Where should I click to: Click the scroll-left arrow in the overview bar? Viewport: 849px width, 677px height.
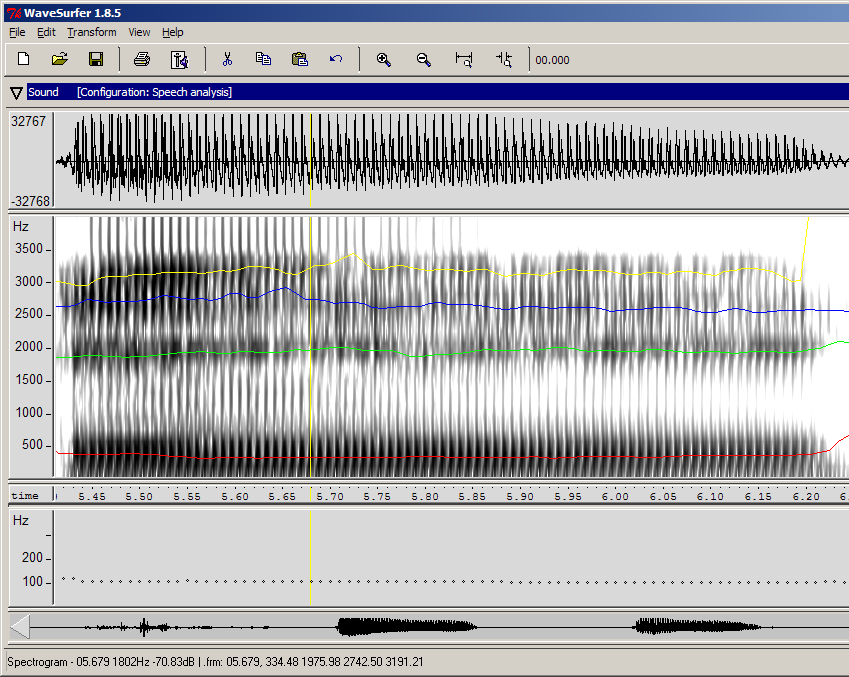(20, 627)
